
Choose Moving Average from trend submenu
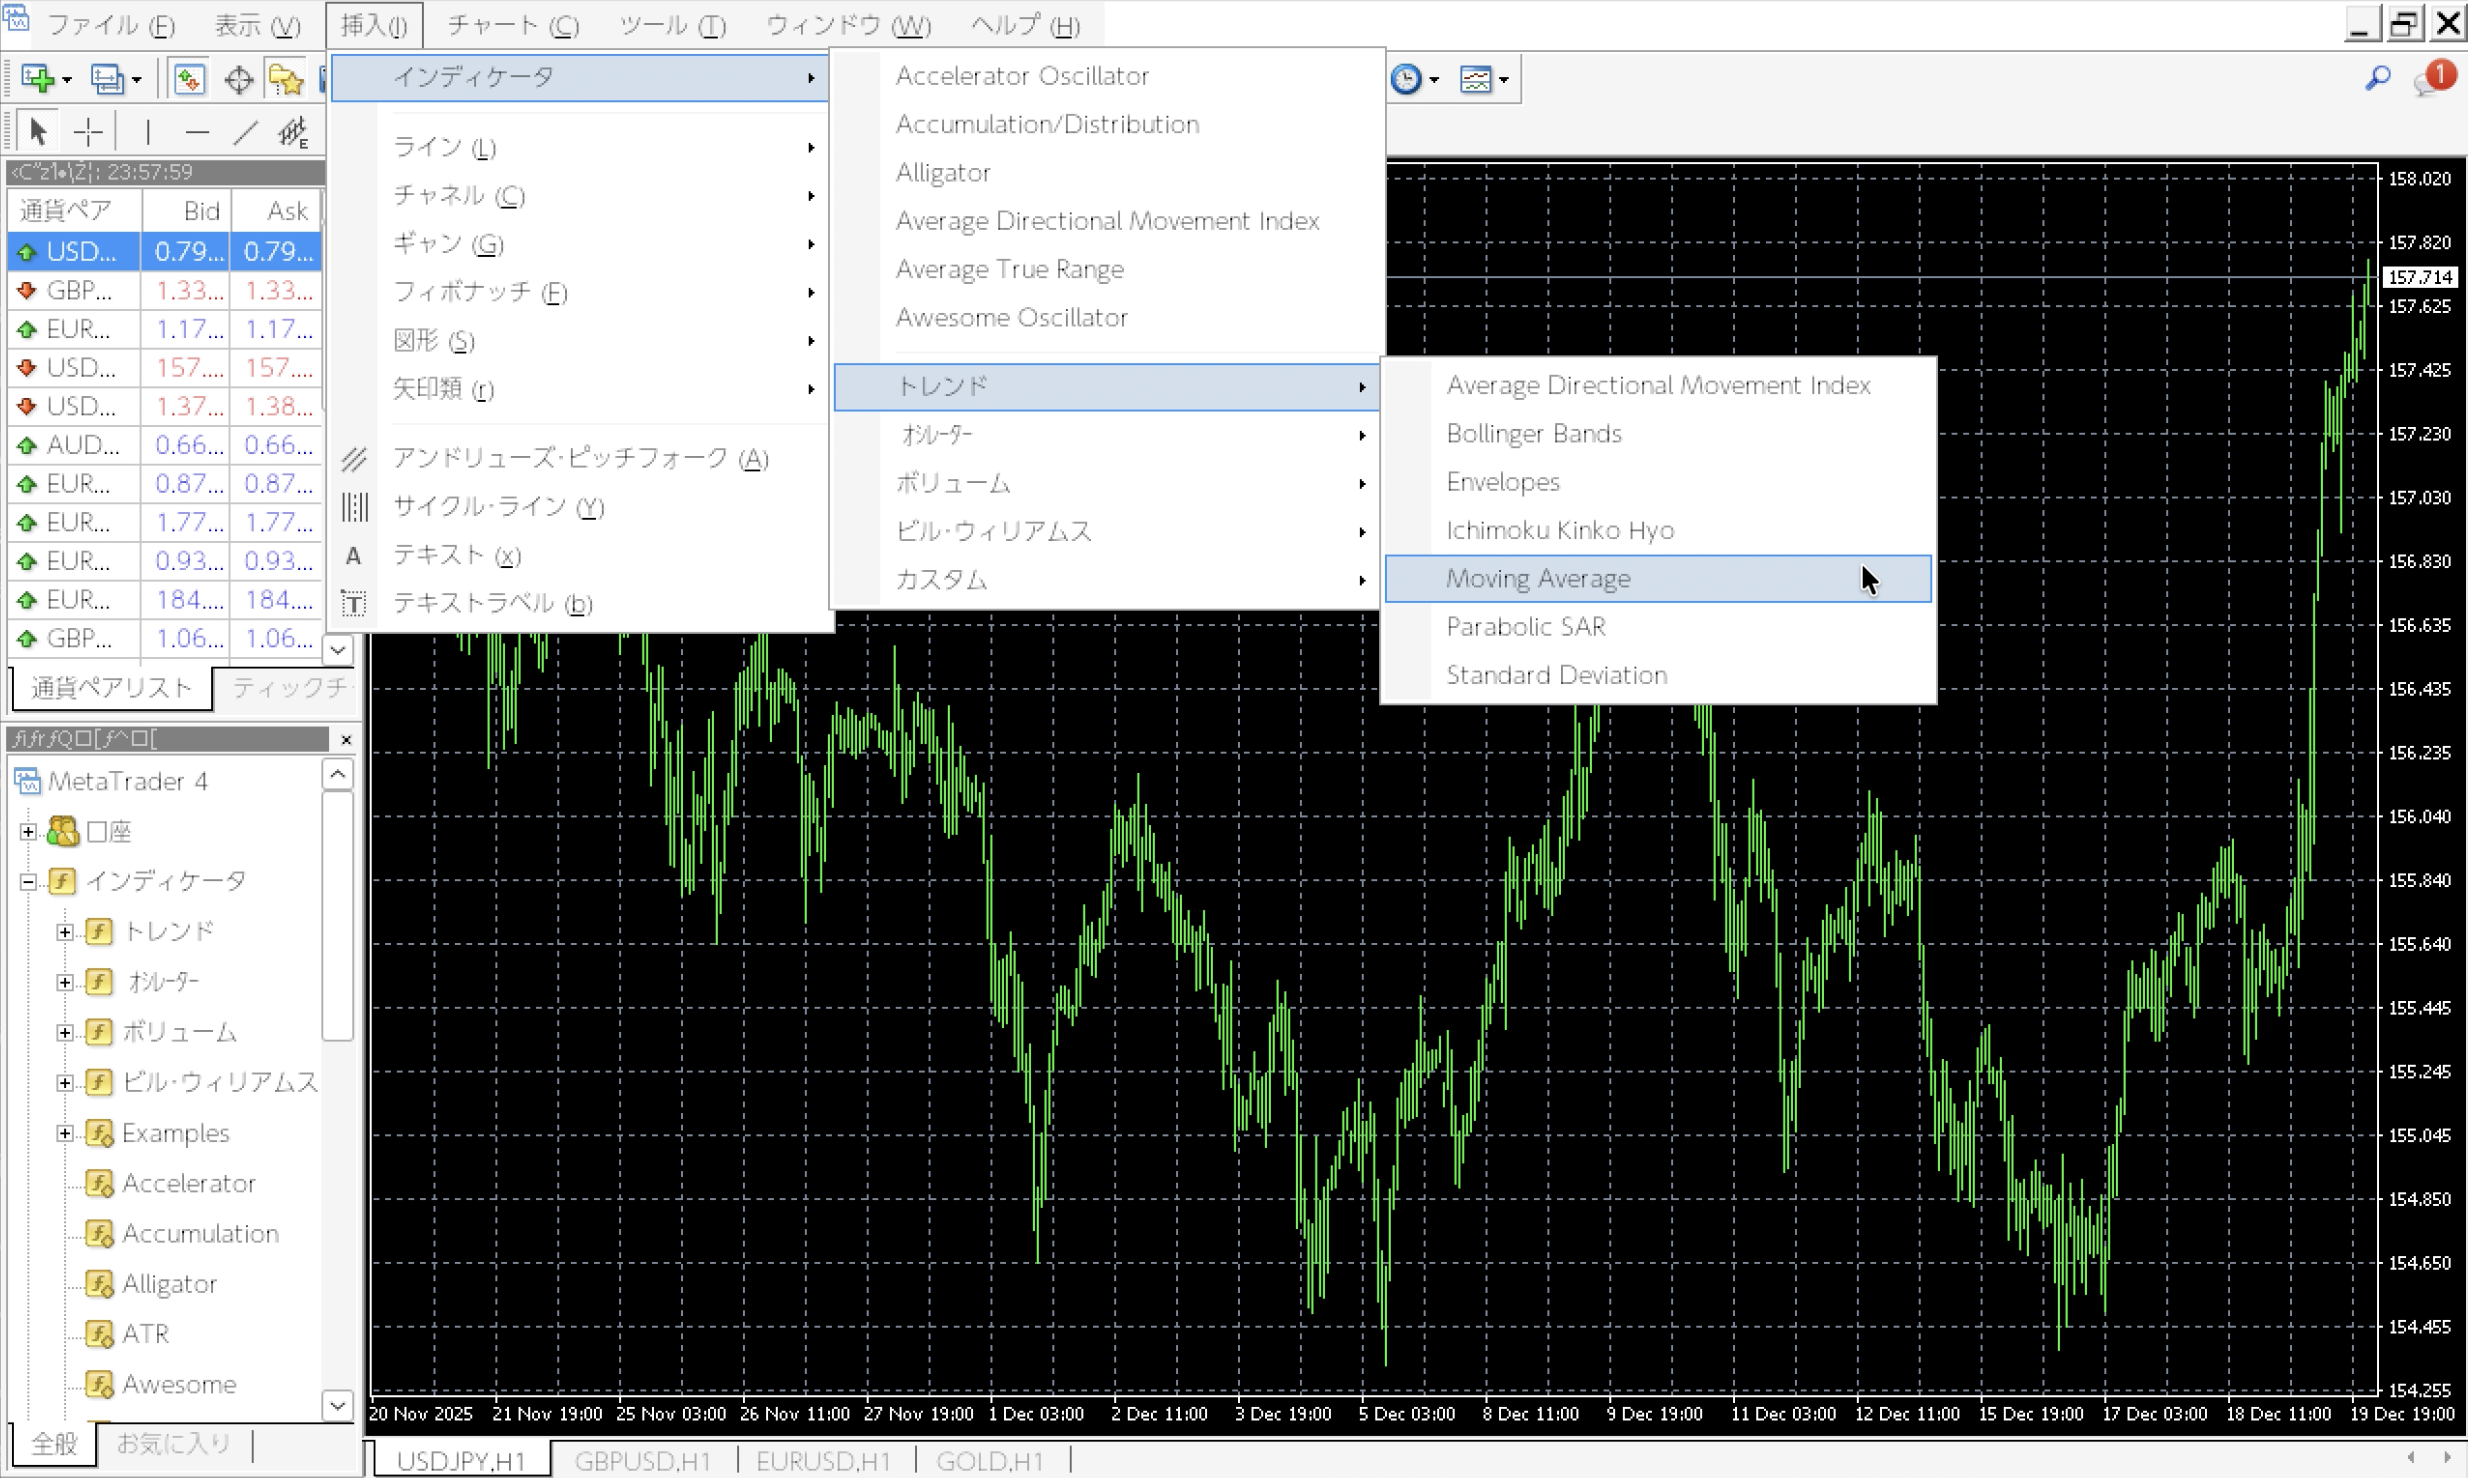pos(1538,578)
